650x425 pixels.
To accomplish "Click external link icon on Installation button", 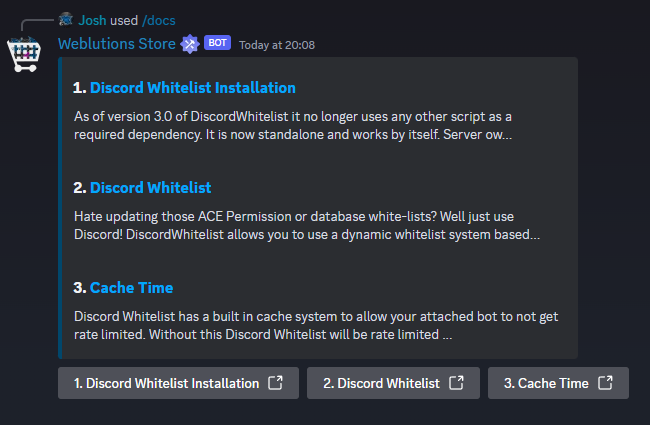I will coord(276,383).
